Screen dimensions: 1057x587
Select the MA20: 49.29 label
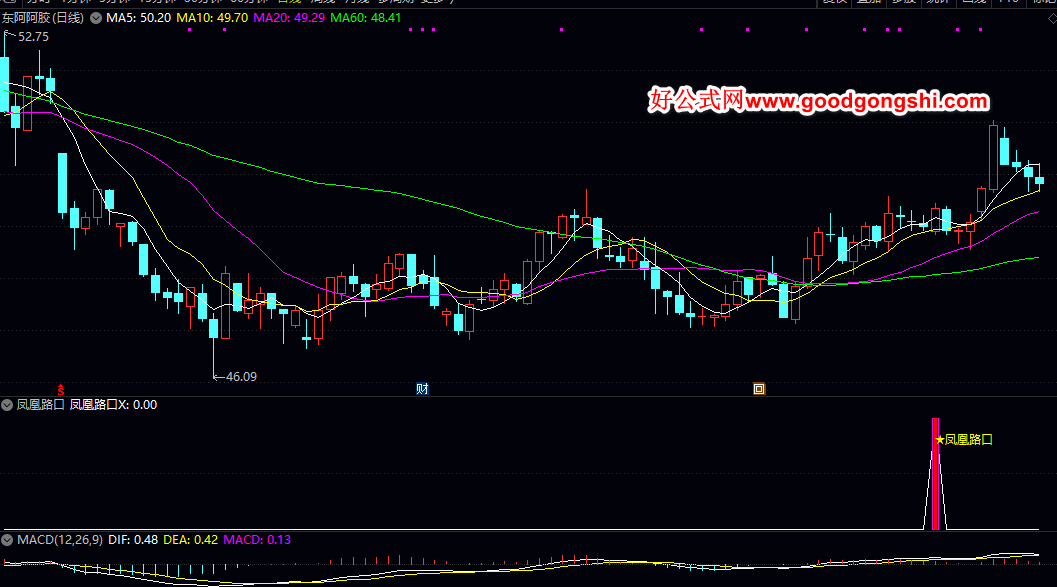click(289, 18)
